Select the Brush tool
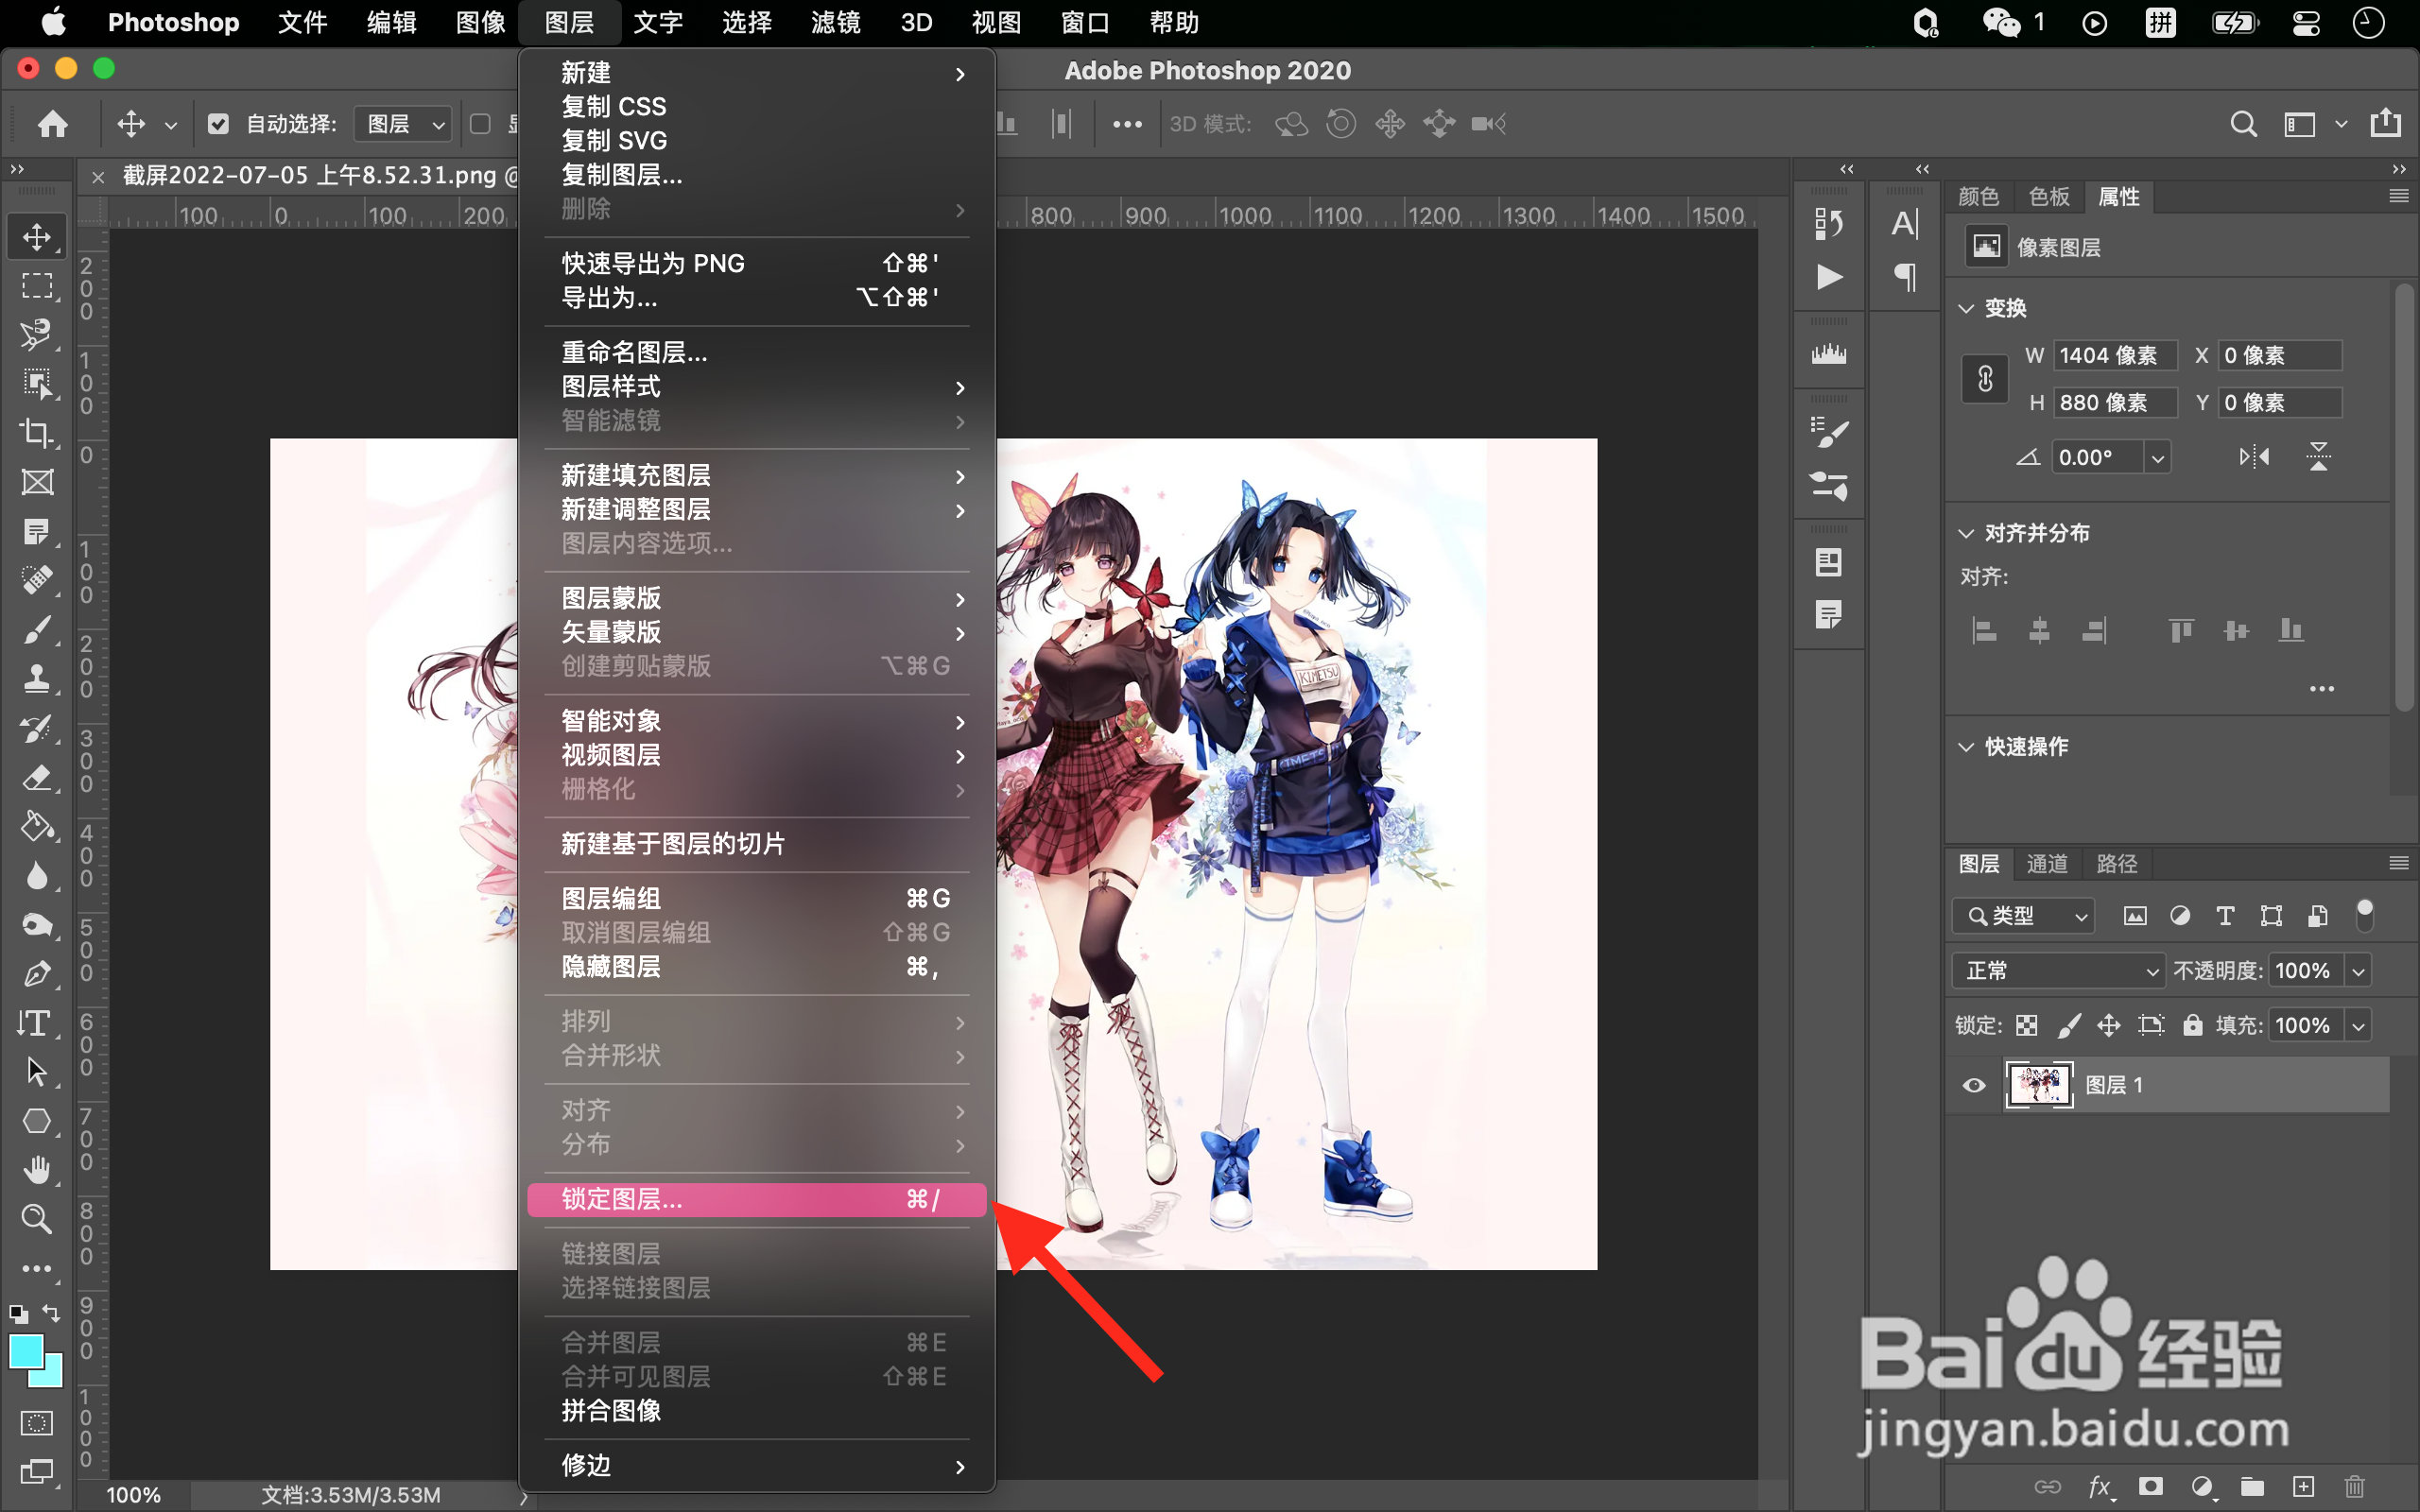 [37, 630]
